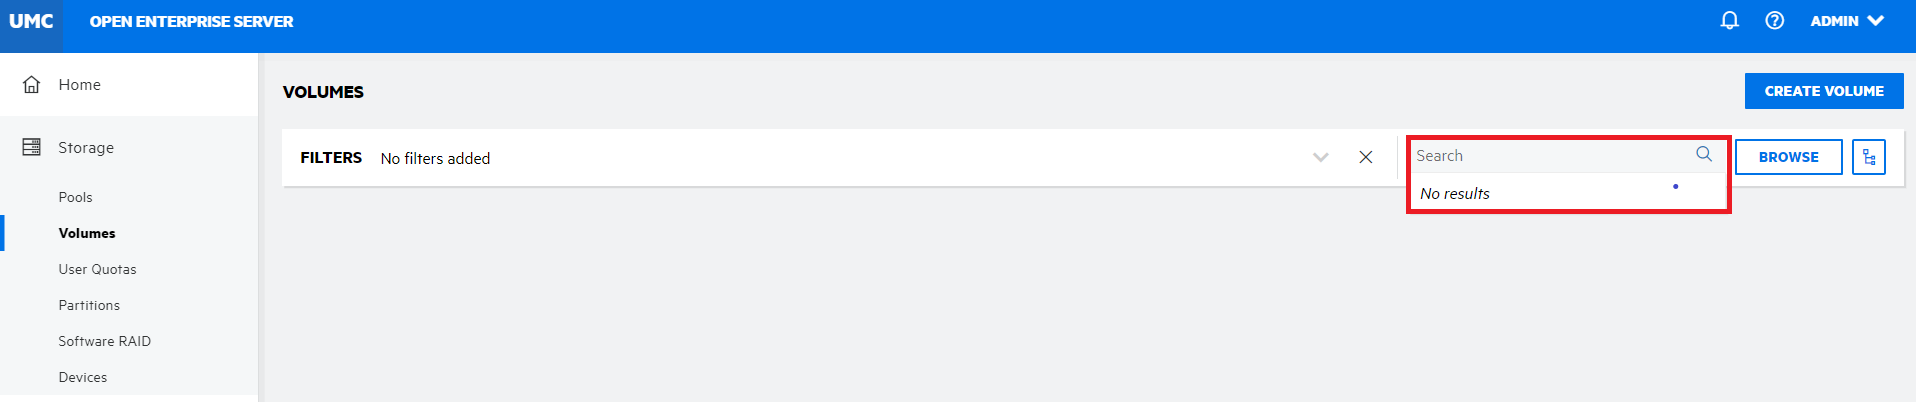
Task: Click the CREATE VOLUME button
Action: coord(1824,91)
